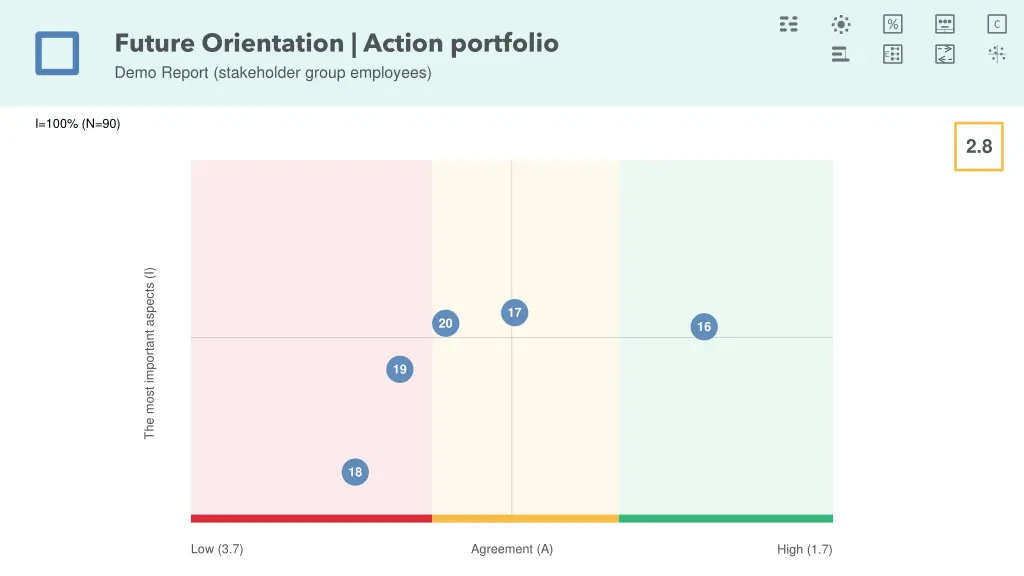Image resolution: width=1024 pixels, height=576 pixels.
Task: Click the opposing arrows comparison icon
Action: 945,54
